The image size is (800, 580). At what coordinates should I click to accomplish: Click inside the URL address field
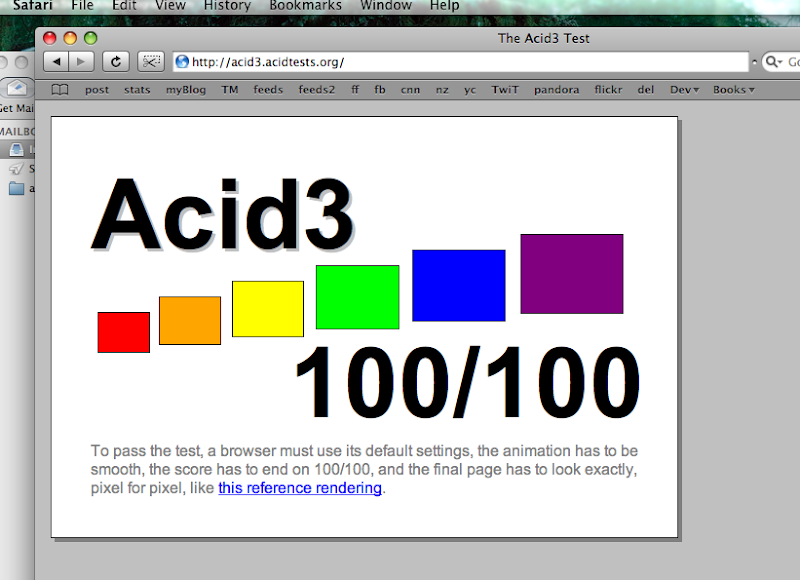[x=450, y=62]
